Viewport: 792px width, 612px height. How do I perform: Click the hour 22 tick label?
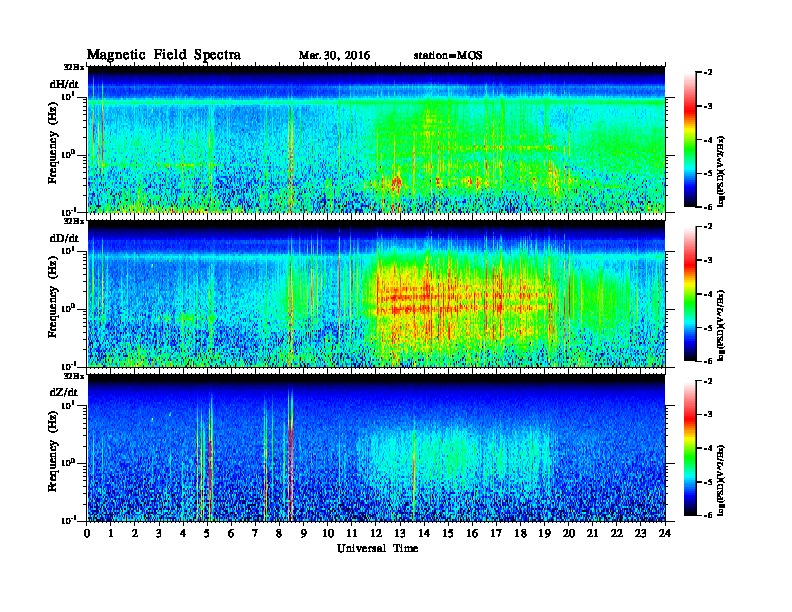pos(617,534)
